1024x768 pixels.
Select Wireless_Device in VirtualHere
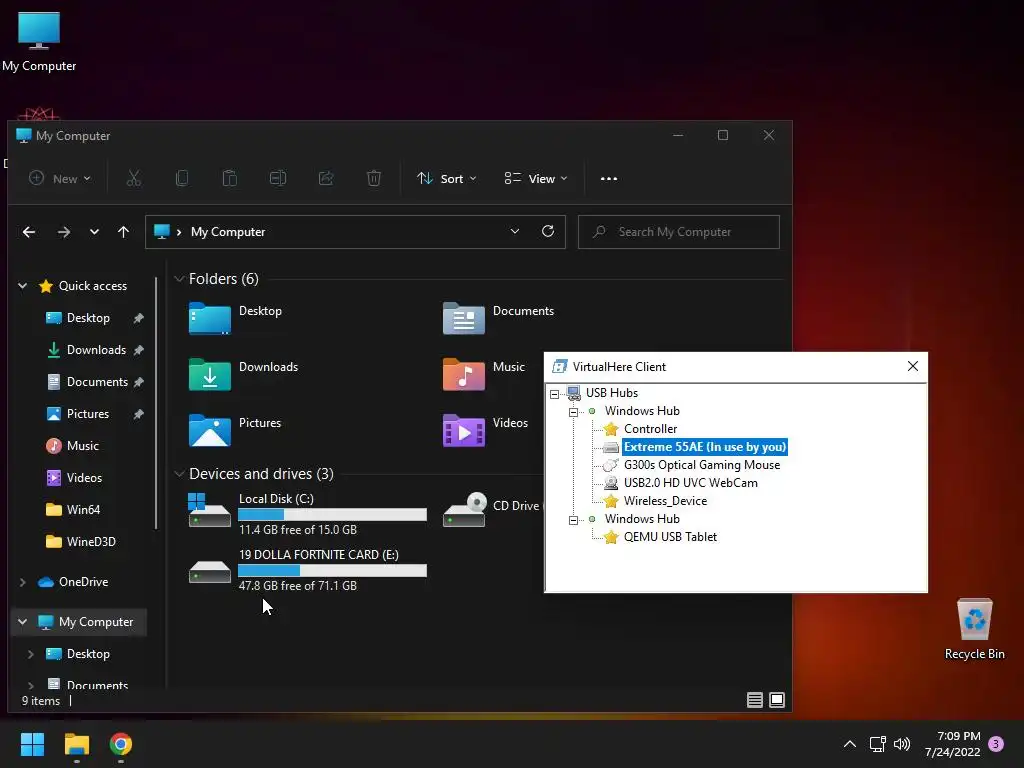tap(665, 501)
